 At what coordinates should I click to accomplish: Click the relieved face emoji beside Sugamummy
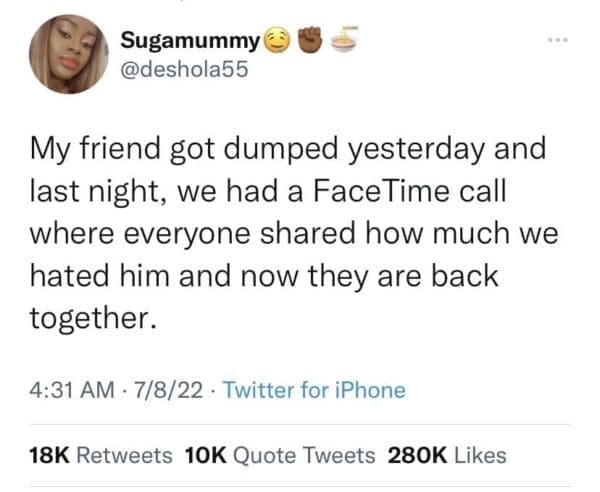coord(277,43)
